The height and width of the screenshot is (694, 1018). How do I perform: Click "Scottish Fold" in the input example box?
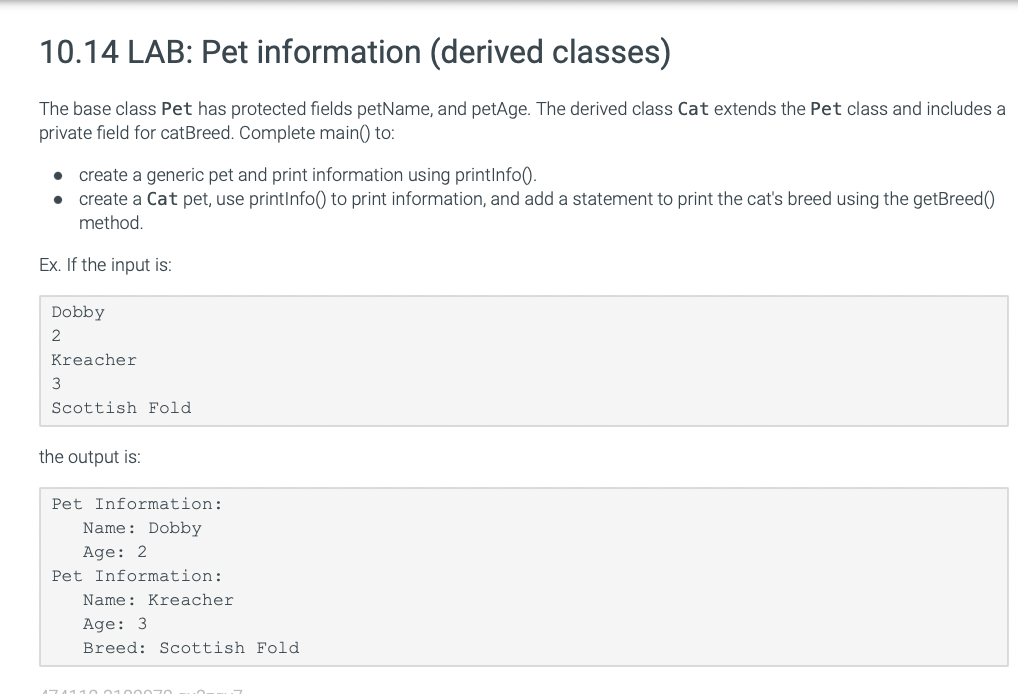(121, 408)
